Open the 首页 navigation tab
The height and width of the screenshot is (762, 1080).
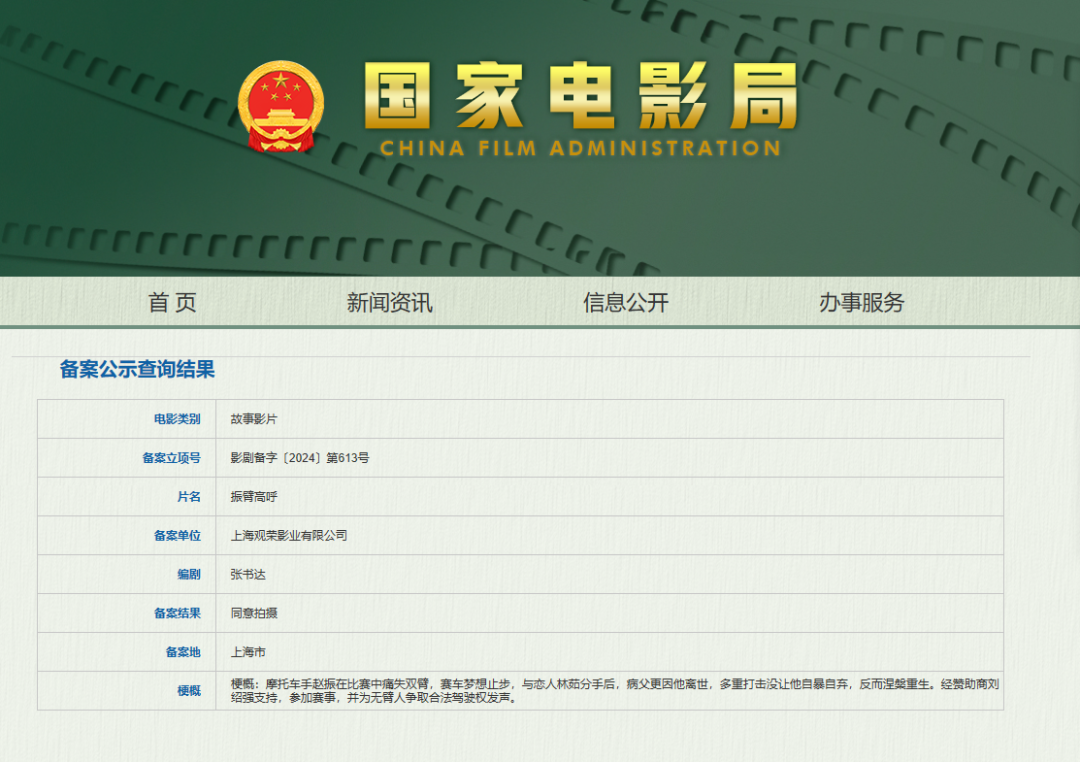click(x=172, y=302)
